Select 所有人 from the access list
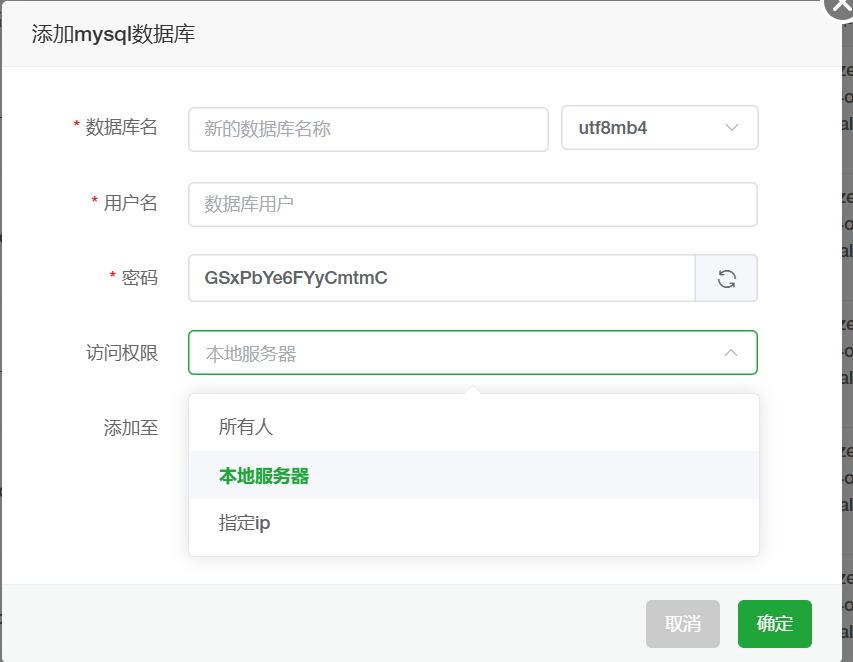 [474, 427]
